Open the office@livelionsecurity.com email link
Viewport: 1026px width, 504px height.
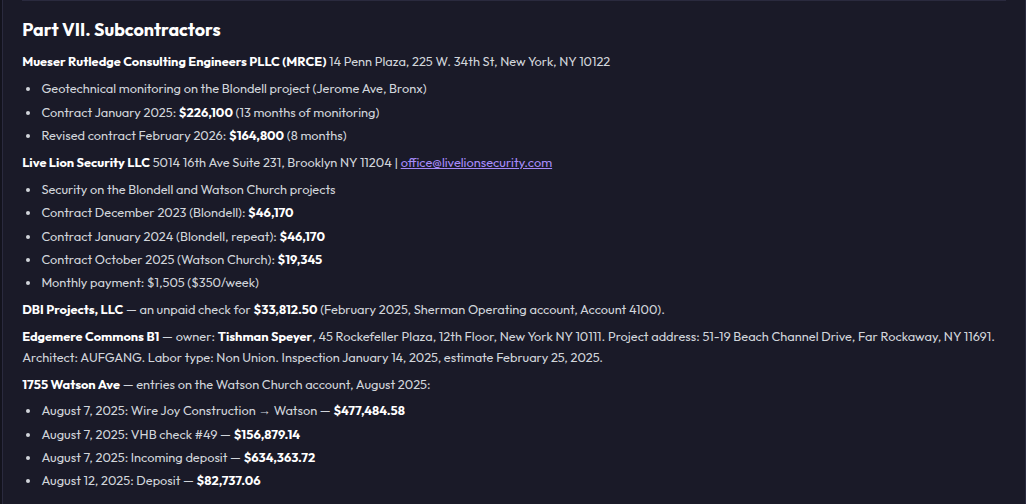(476, 163)
